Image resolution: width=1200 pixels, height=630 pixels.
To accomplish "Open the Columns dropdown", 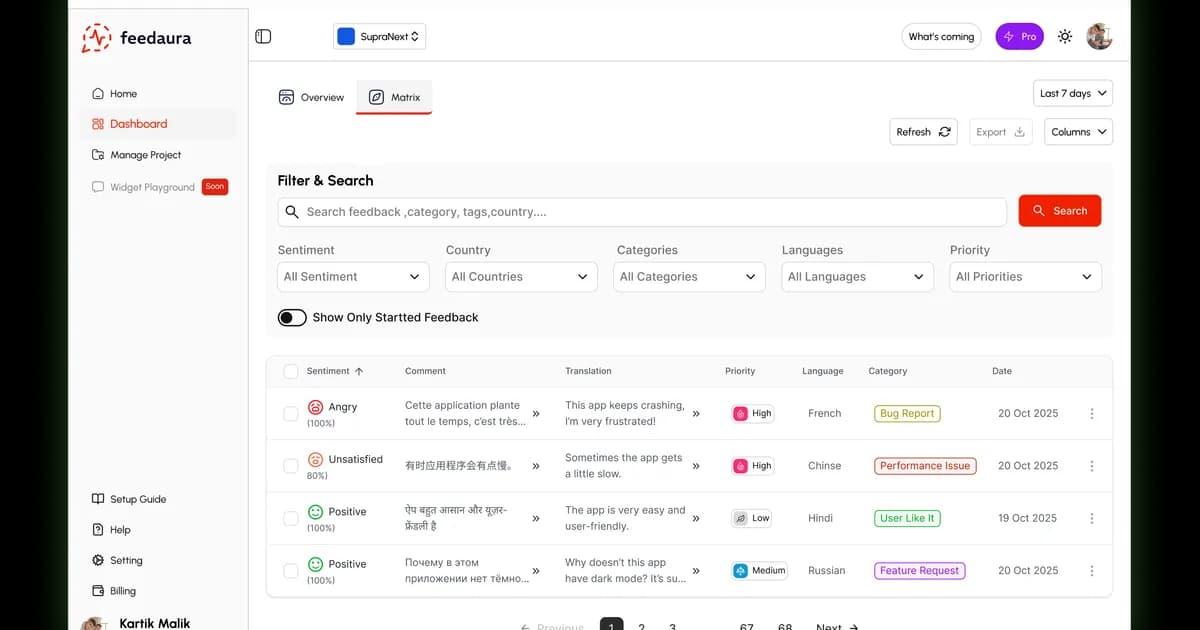I will click(1078, 132).
